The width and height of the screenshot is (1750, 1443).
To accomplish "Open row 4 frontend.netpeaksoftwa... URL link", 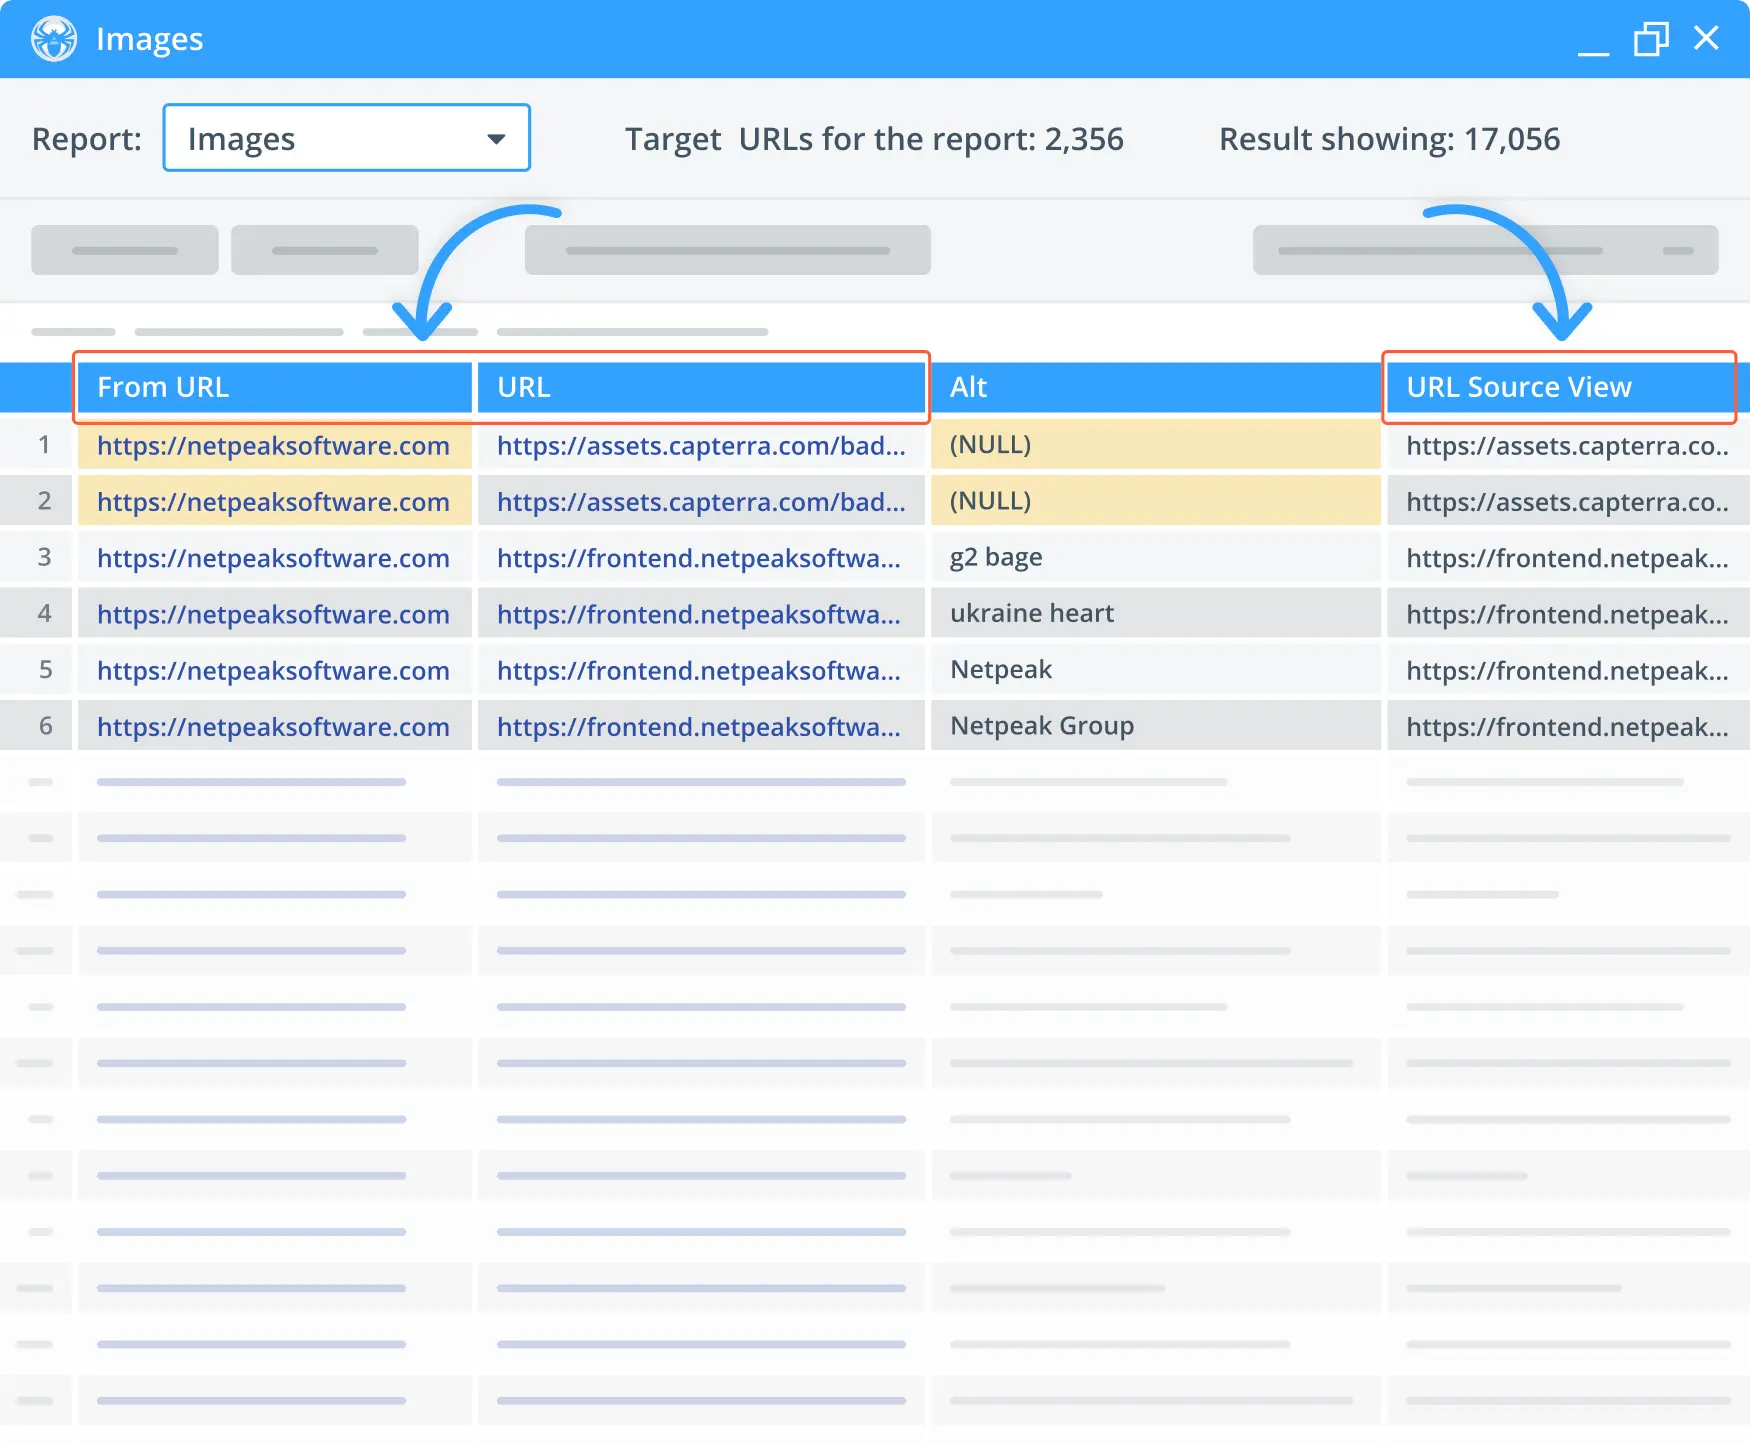I will pyautogui.click(x=699, y=613).
